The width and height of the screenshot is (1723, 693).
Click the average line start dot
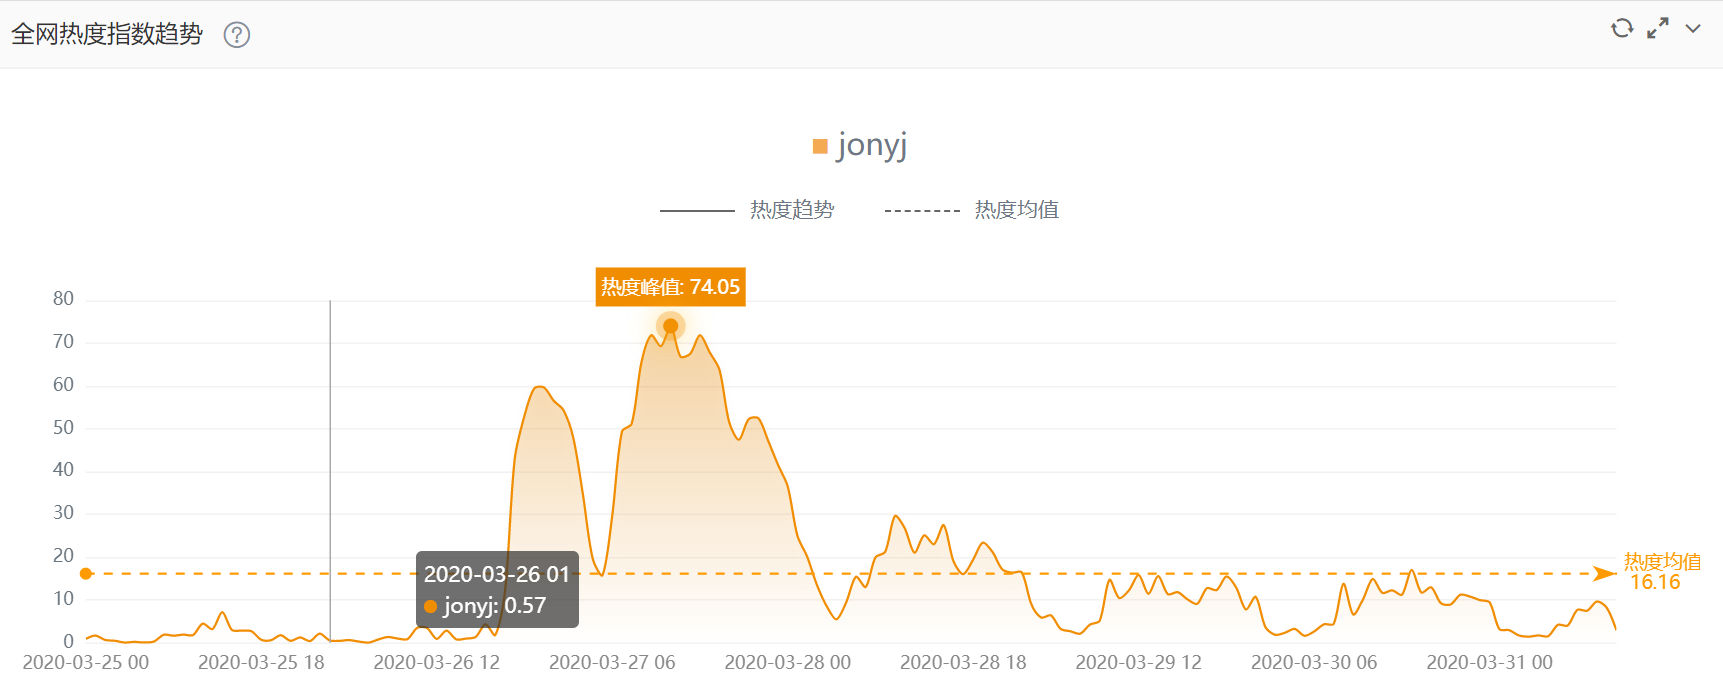[86, 574]
